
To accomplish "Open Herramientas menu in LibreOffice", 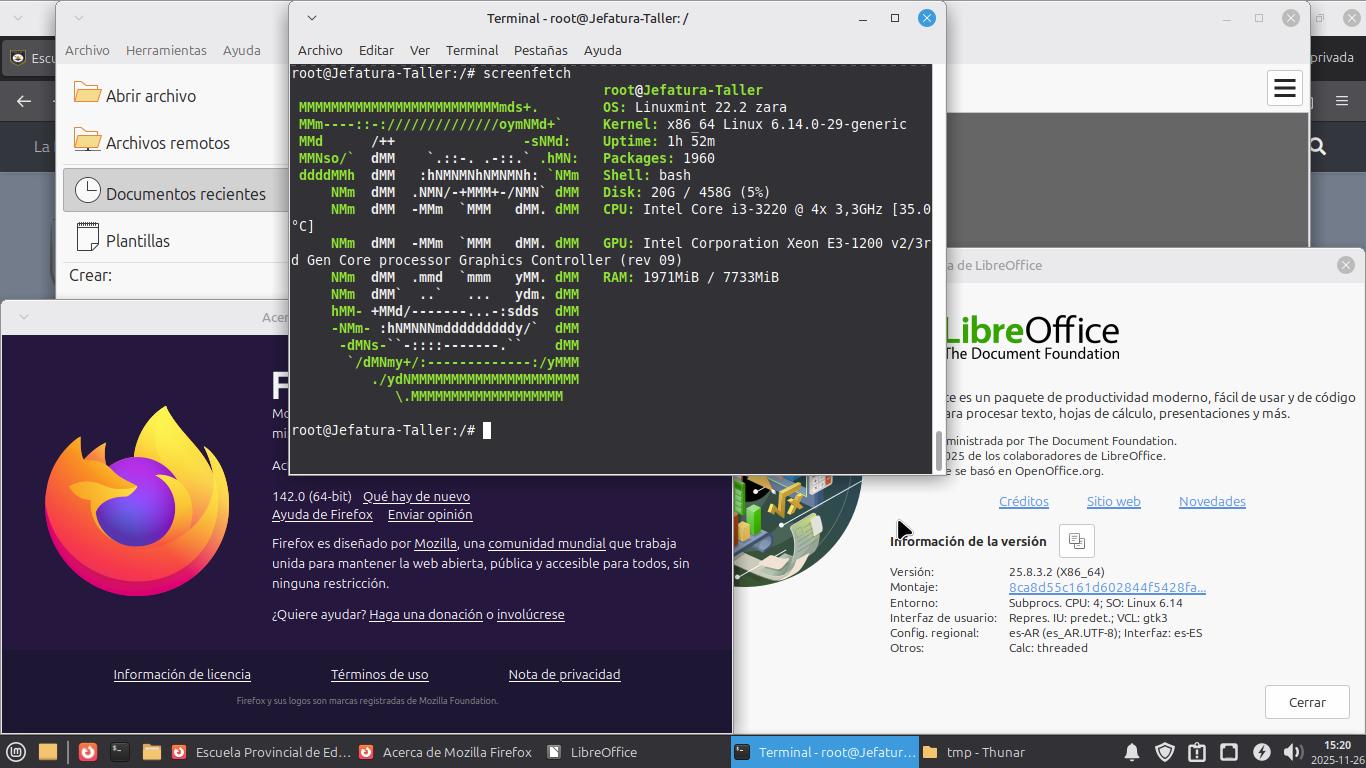I will click(x=166, y=50).
